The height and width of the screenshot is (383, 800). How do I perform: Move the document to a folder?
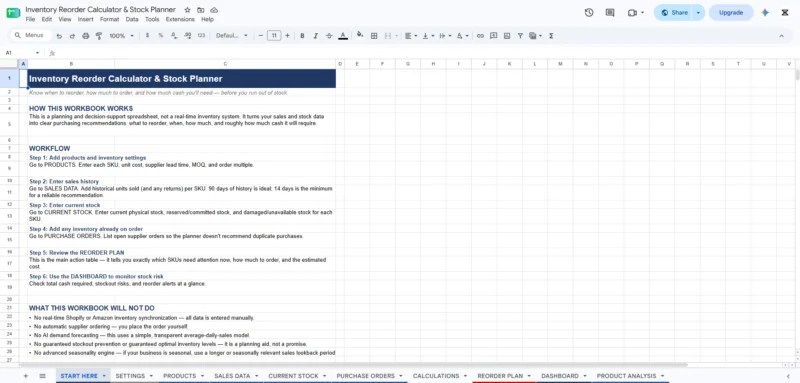pos(201,10)
